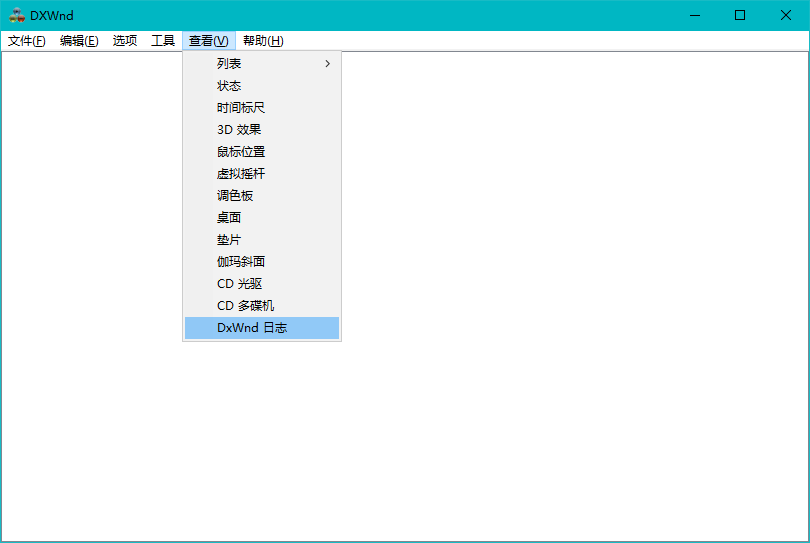The image size is (810, 543).
Task: Open the 工具 menu
Action: [163, 41]
